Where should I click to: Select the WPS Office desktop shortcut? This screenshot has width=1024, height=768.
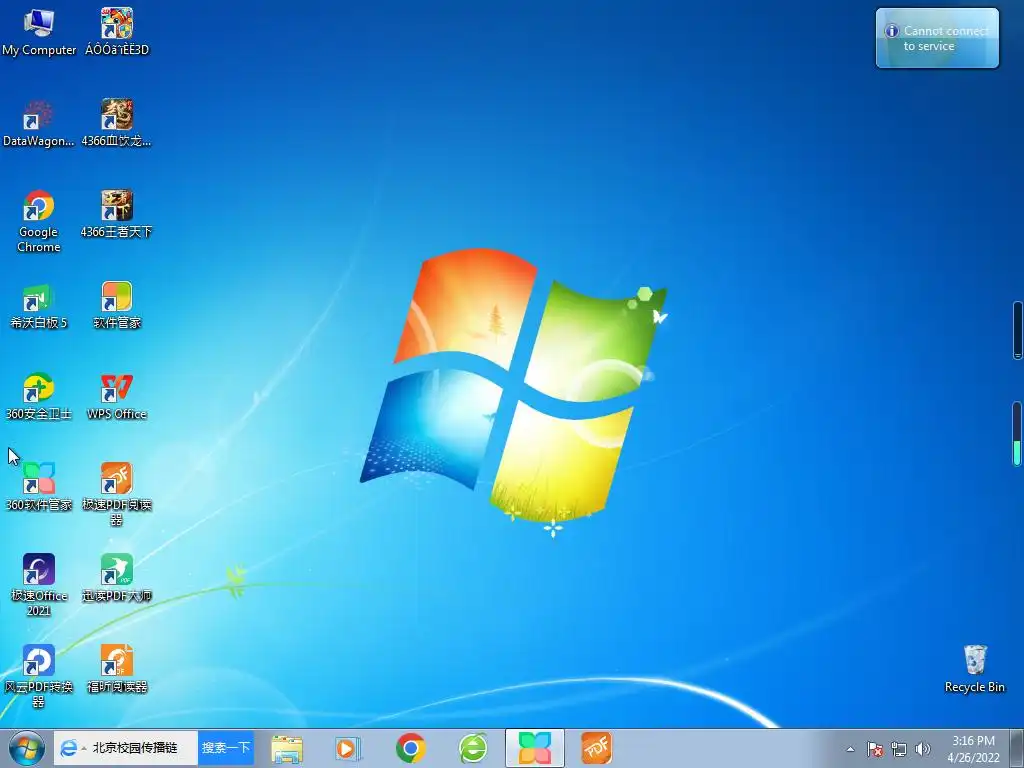point(117,396)
